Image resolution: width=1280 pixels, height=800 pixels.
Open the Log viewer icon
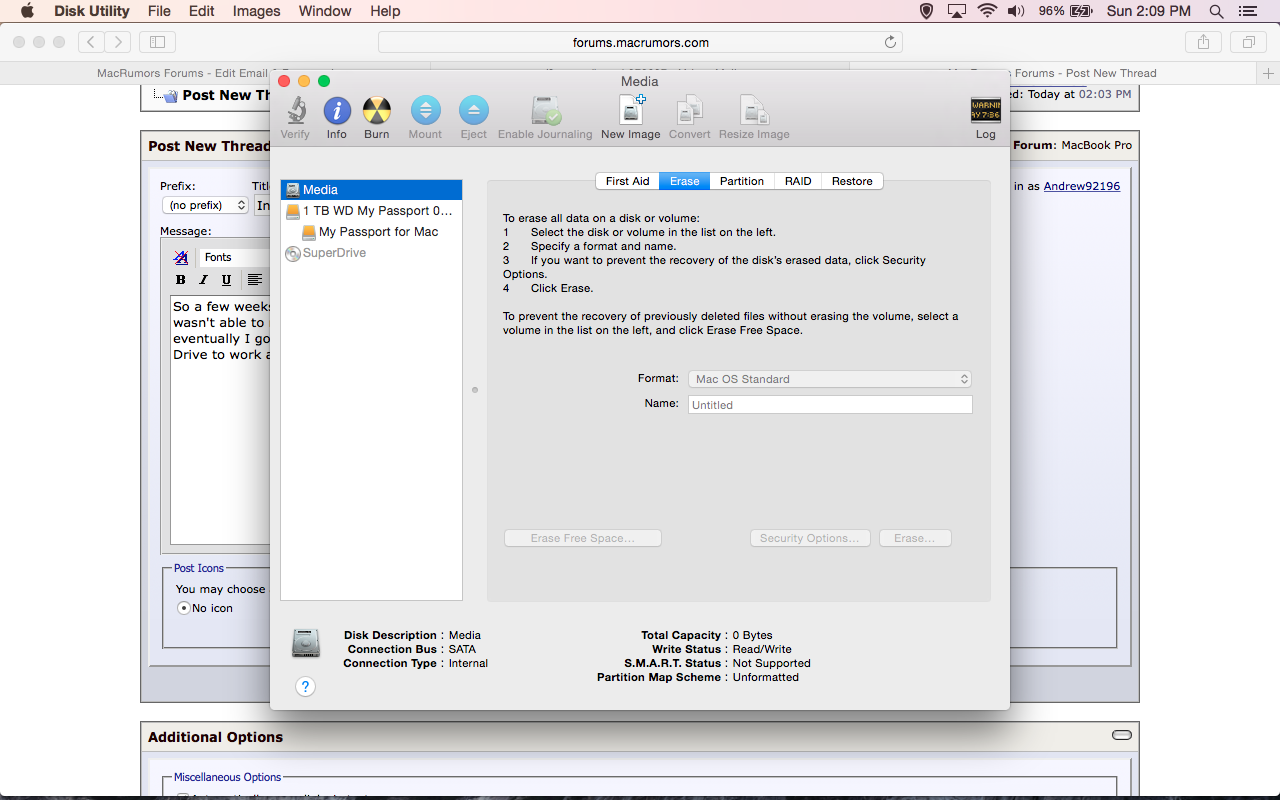click(x=985, y=111)
